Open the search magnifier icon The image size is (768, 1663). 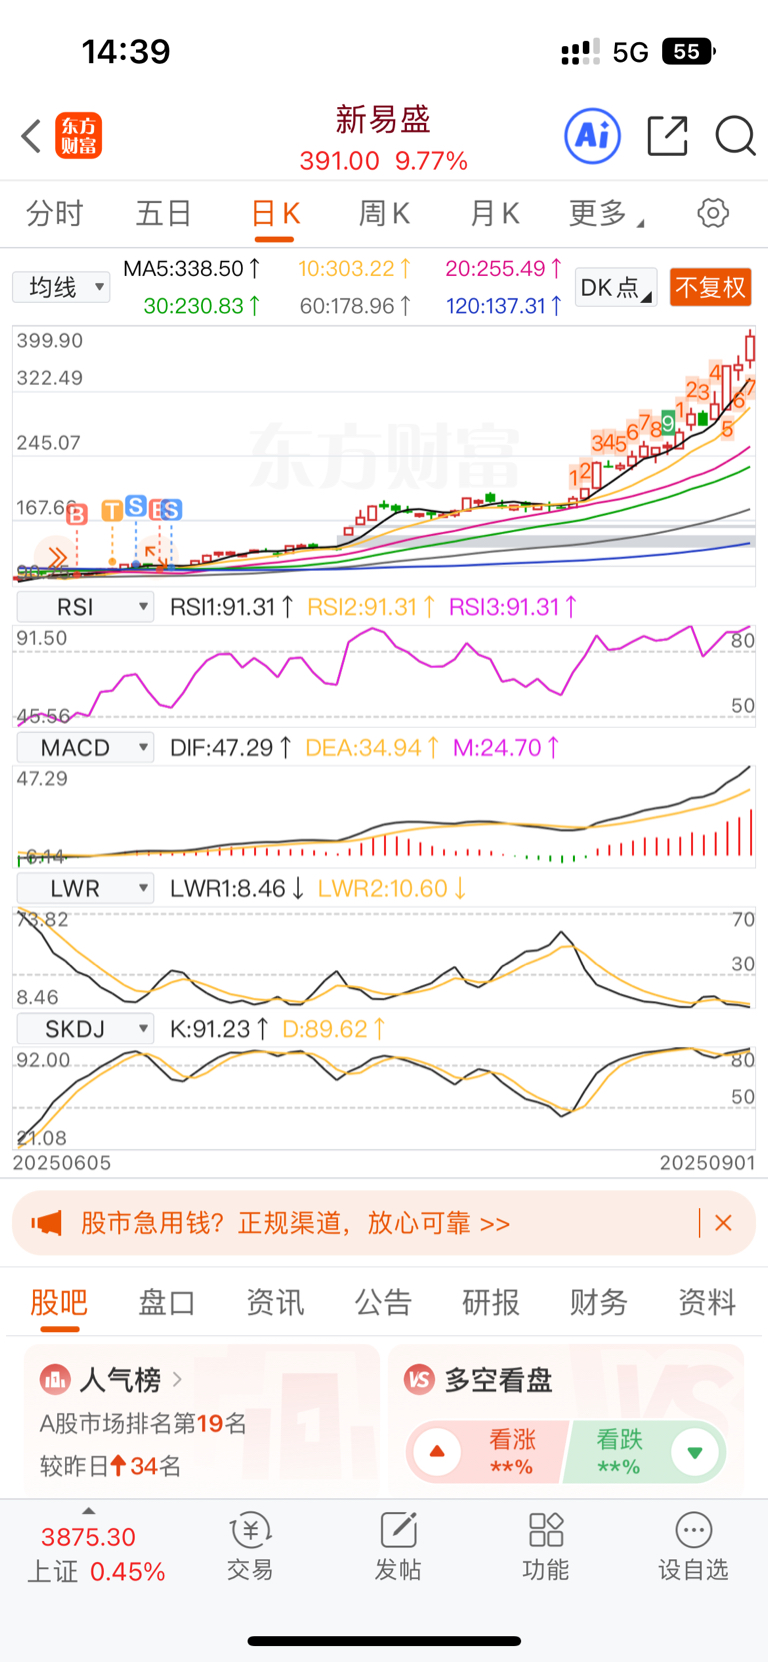(x=735, y=136)
